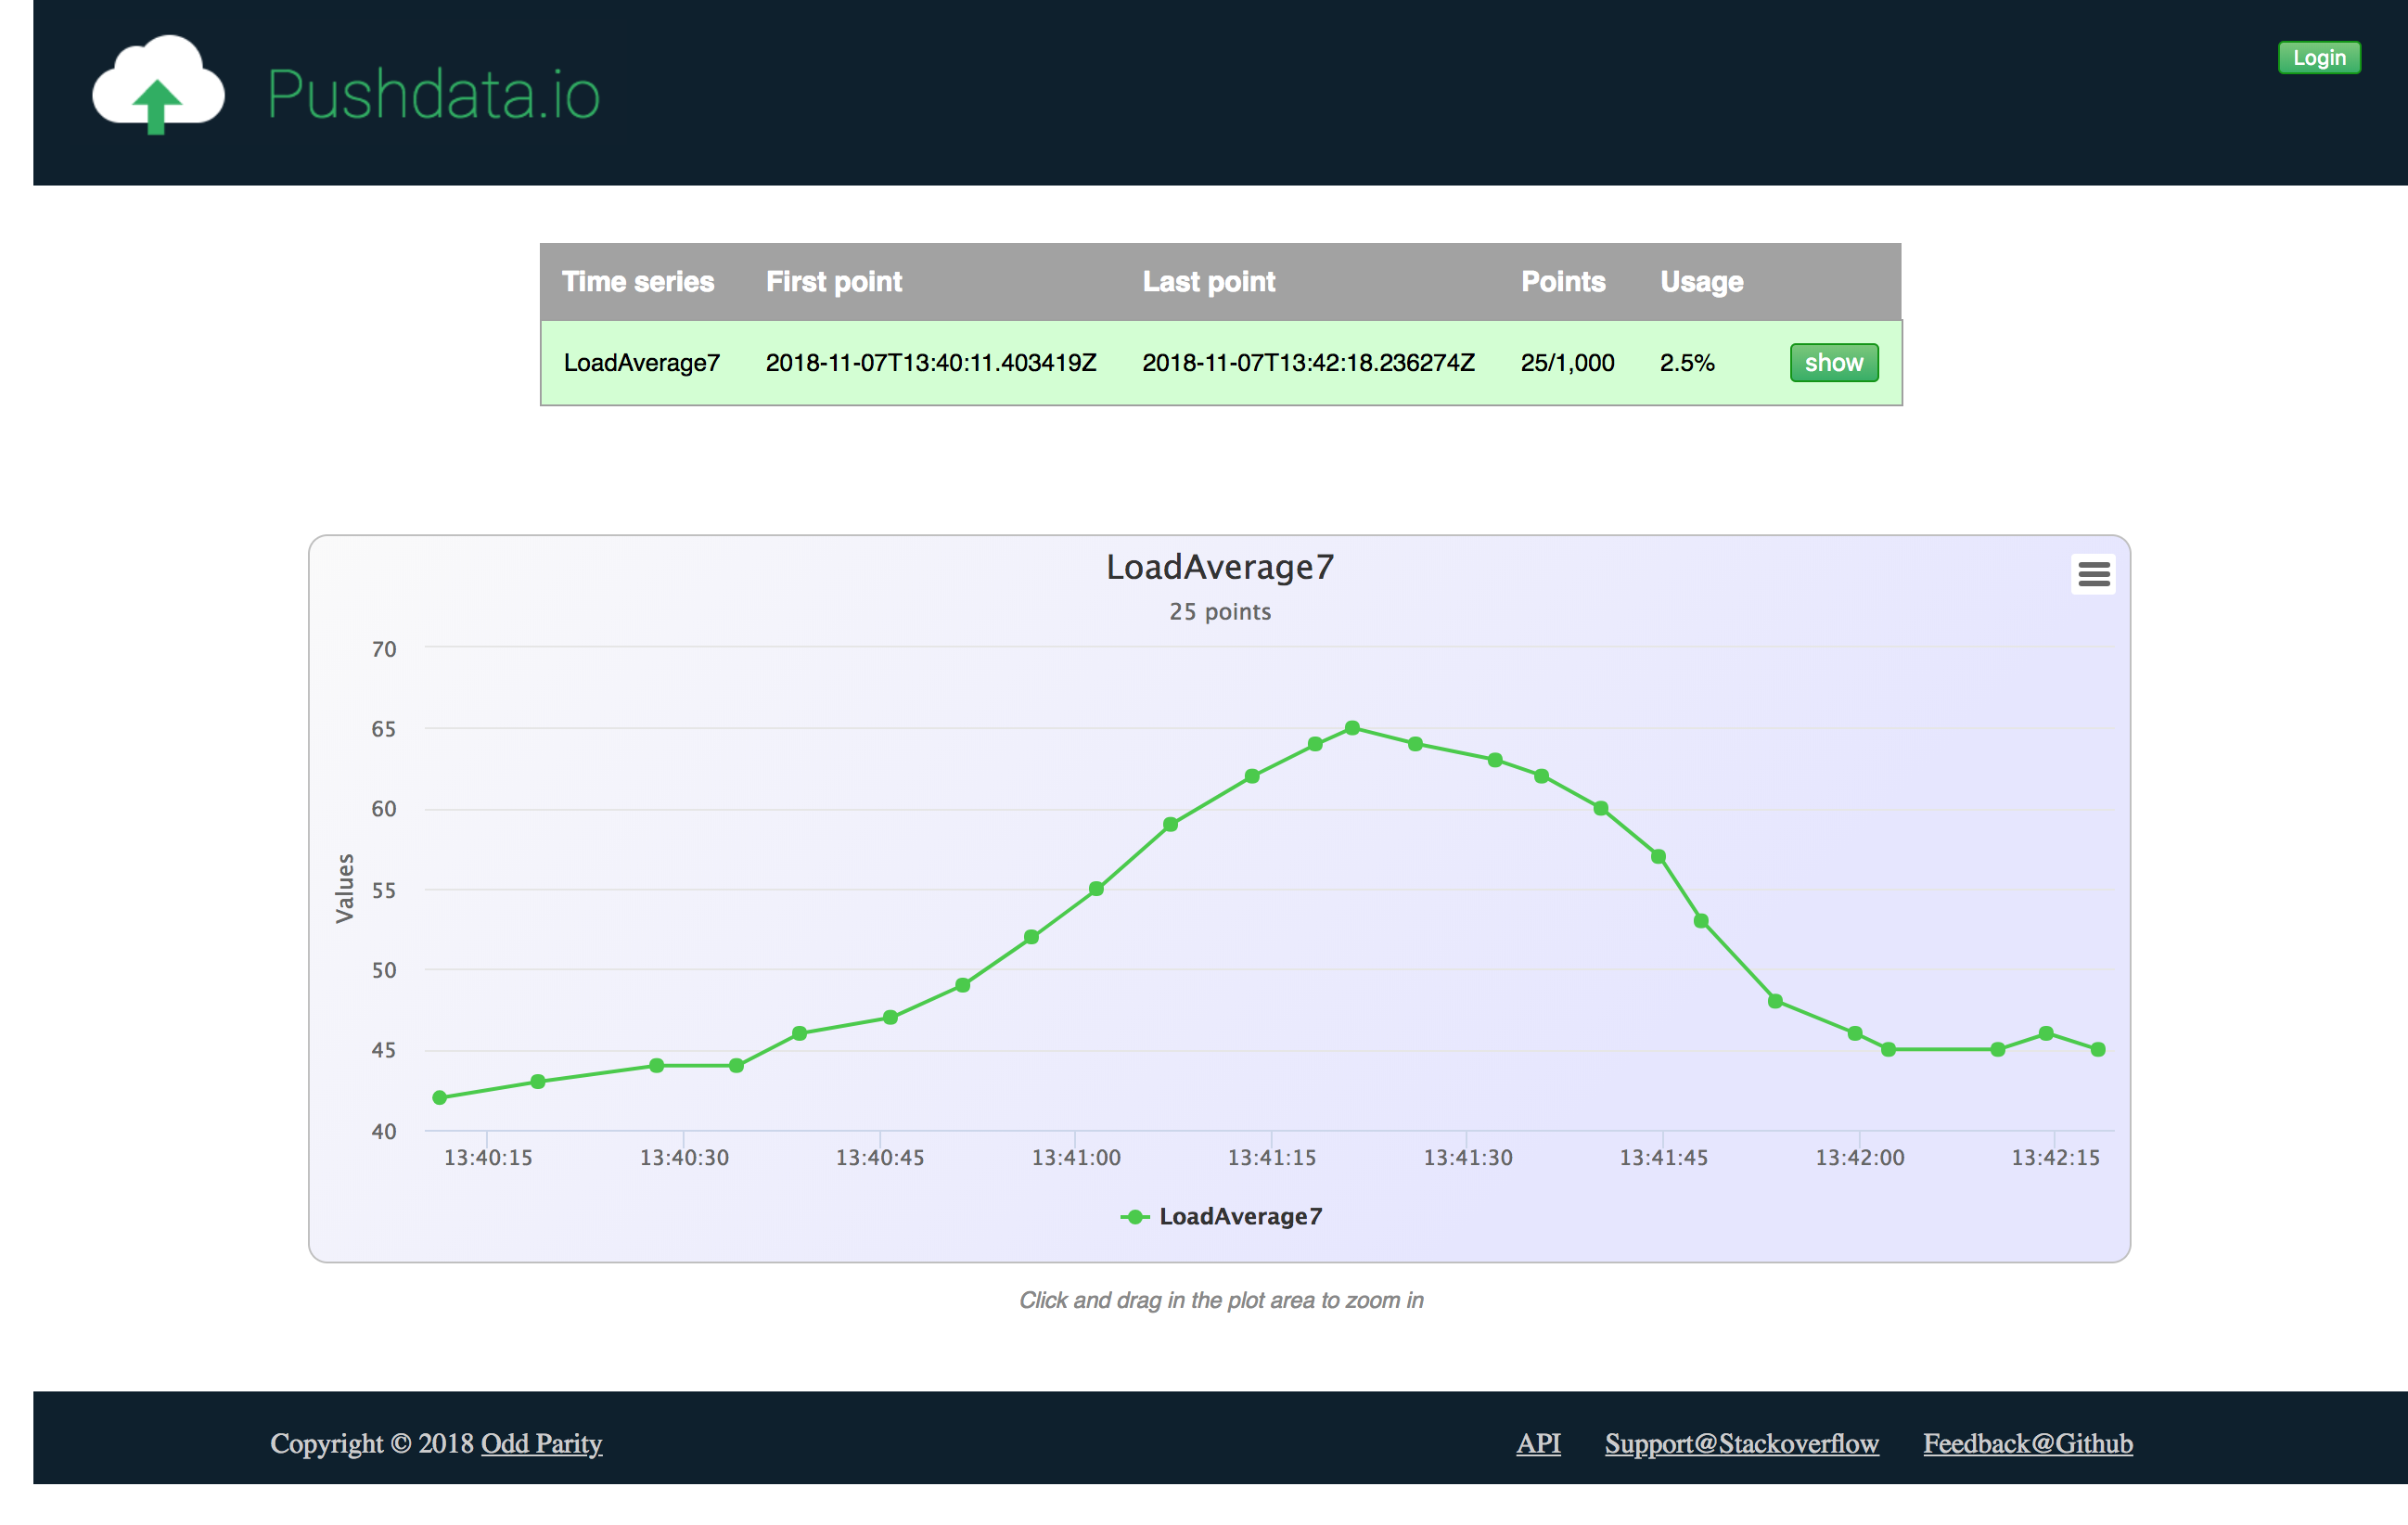
Task: Click the 13:41:30 x-axis label
Action: (x=1468, y=1158)
